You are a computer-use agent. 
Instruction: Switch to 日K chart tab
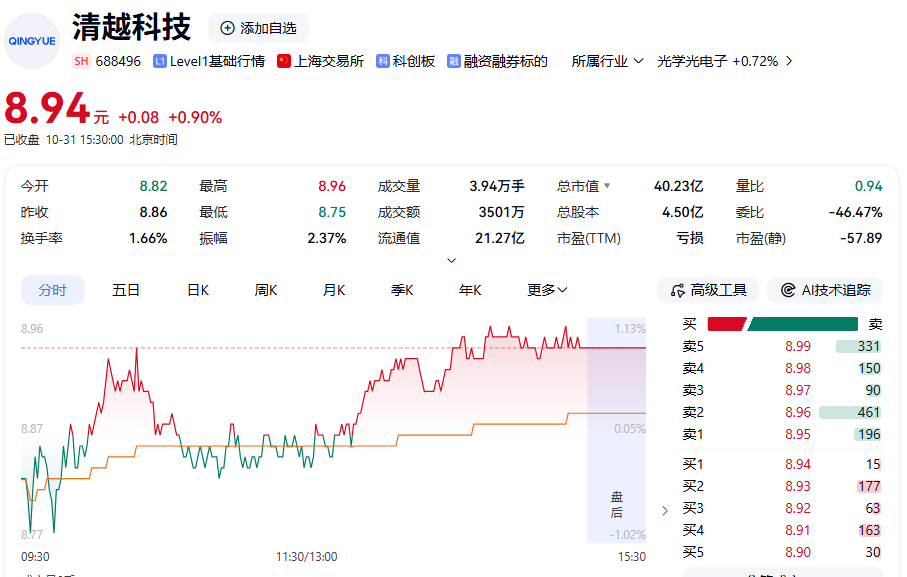point(198,290)
